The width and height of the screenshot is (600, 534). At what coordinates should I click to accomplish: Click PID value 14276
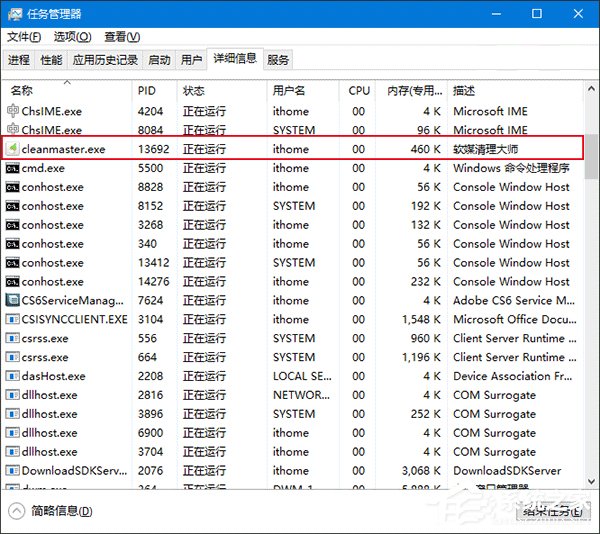(x=153, y=282)
